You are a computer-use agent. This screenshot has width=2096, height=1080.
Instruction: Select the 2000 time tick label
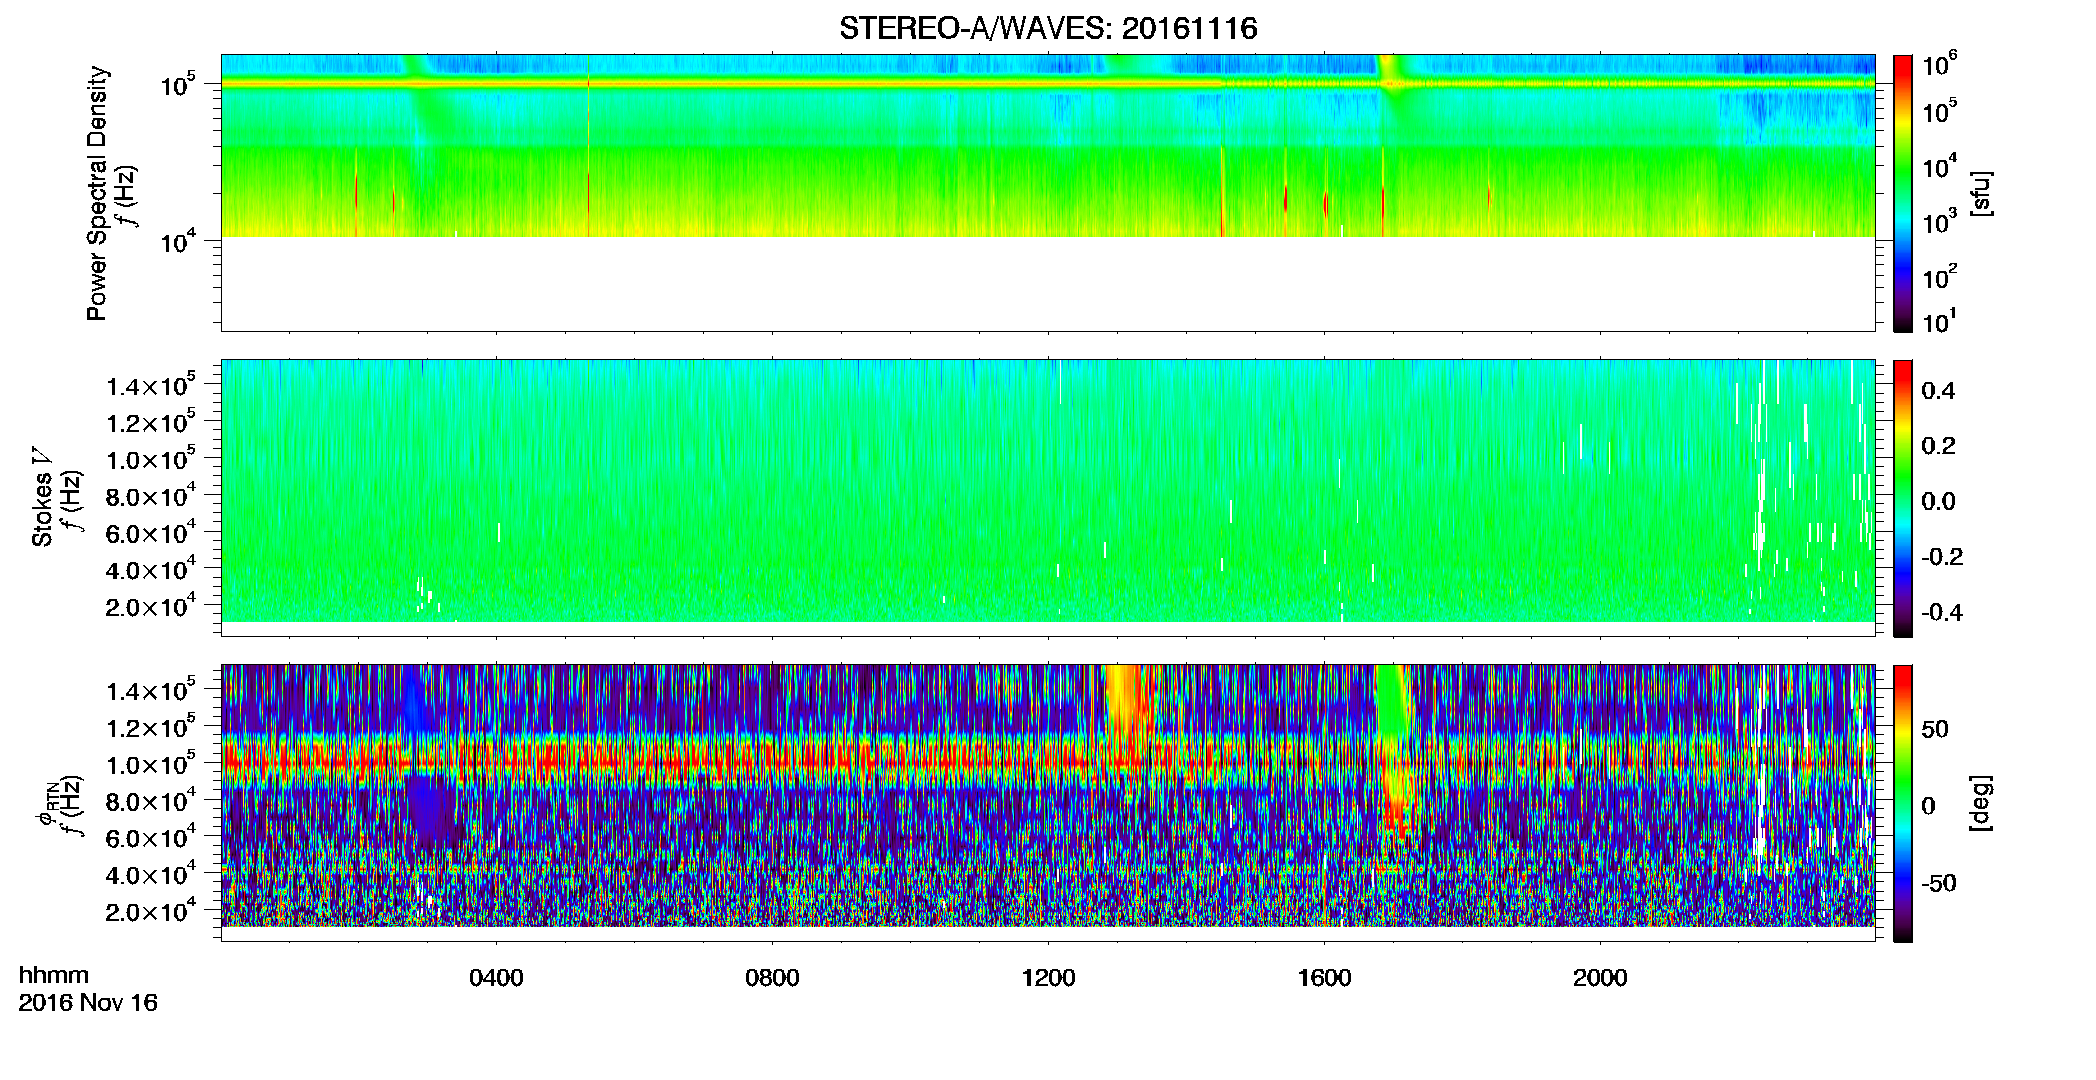click(x=1600, y=978)
